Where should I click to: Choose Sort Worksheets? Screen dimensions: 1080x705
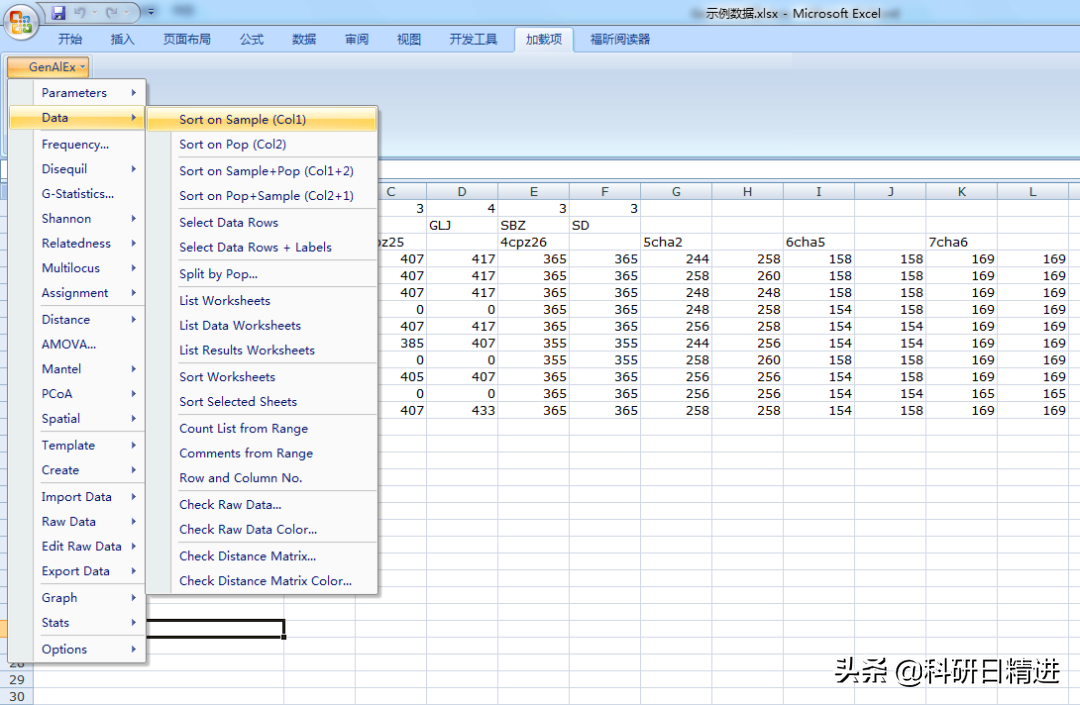tap(262, 377)
